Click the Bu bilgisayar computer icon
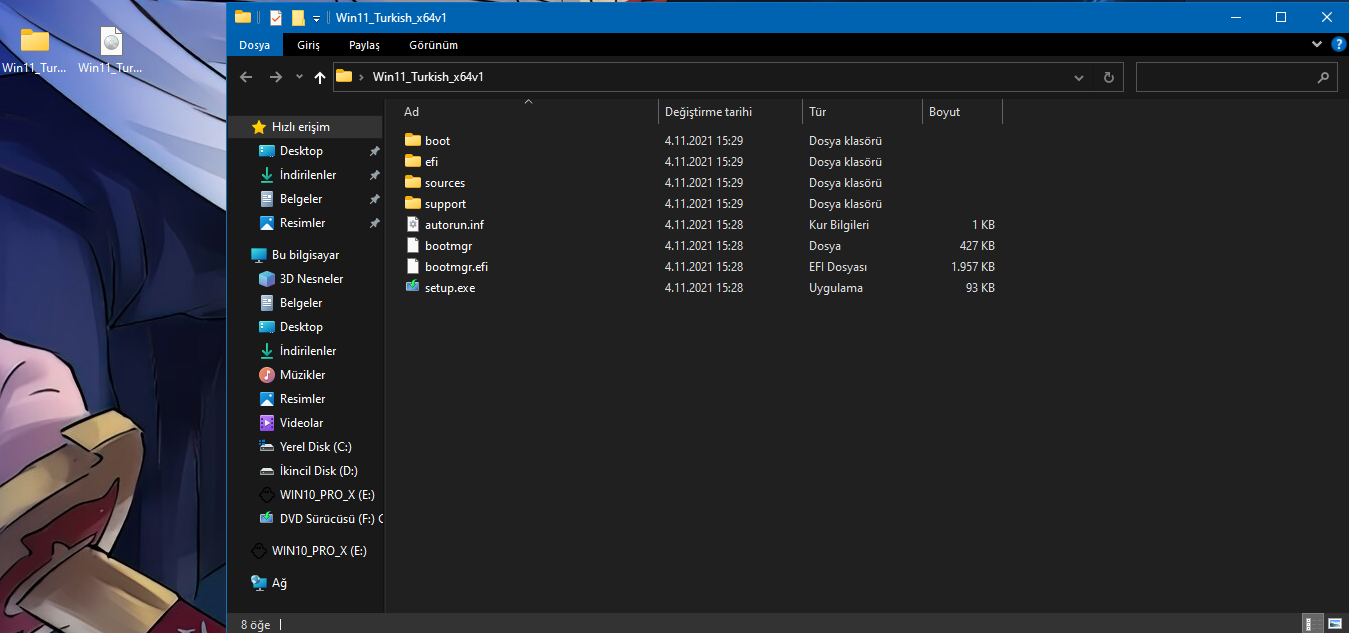 point(259,255)
